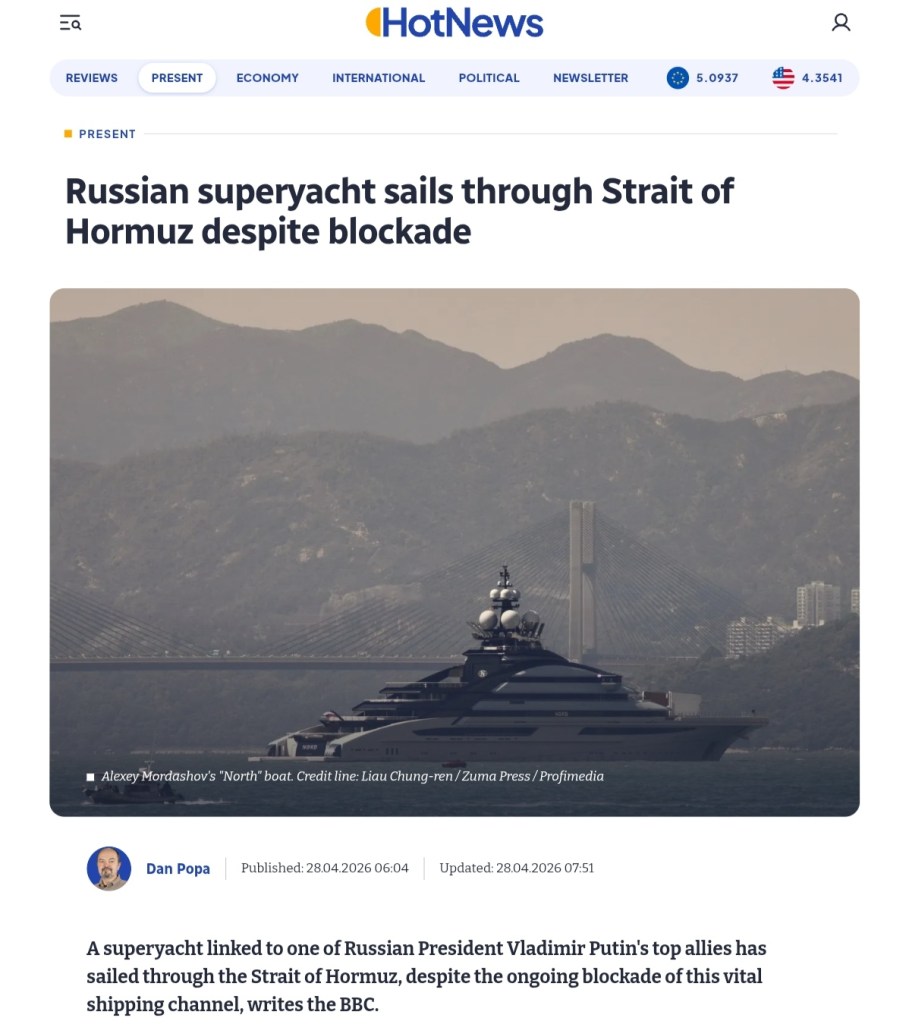Open the user account icon
The width and height of the screenshot is (909, 1024).
coord(841,22)
